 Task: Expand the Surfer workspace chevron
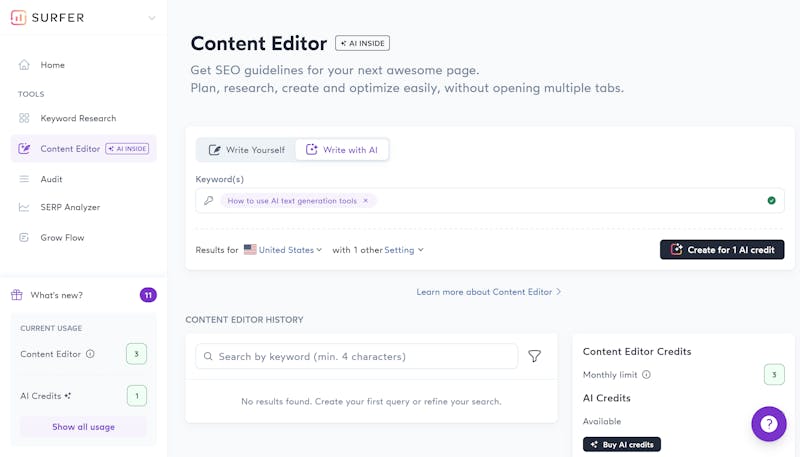(152, 18)
